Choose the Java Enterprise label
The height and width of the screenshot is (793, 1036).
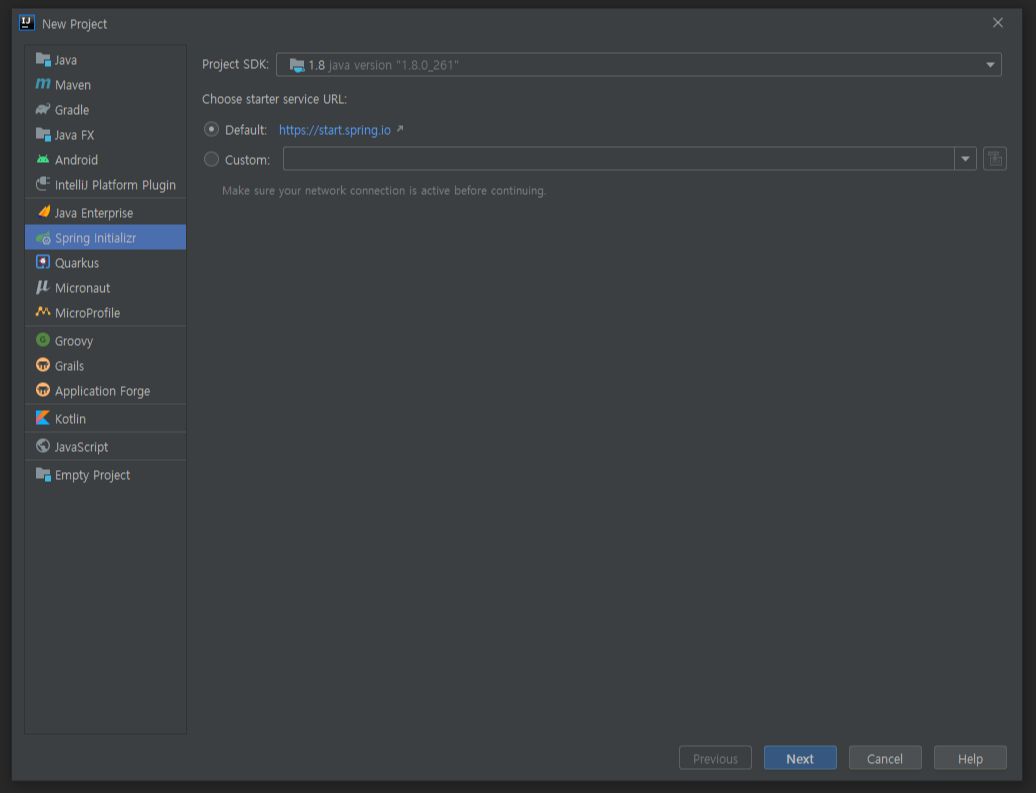point(94,213)
